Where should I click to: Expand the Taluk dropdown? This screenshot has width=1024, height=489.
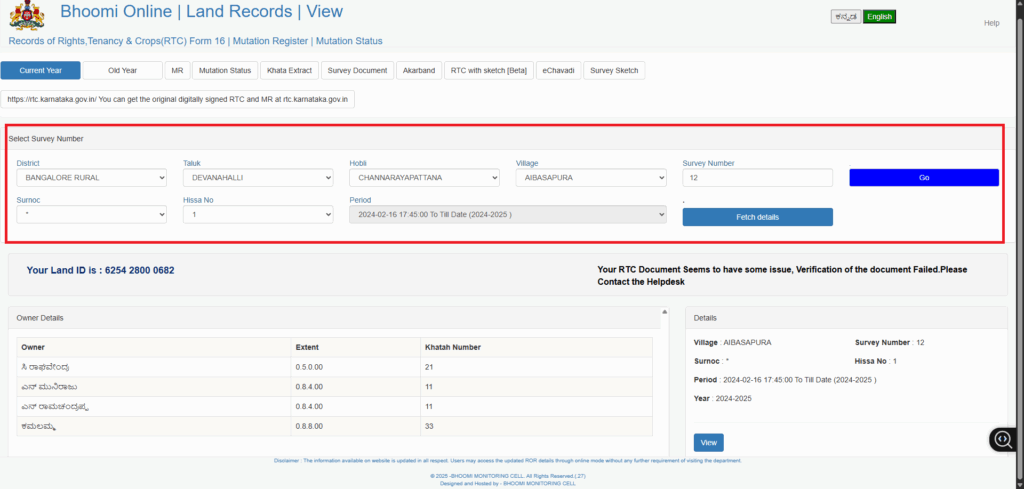tap(258, 178)
